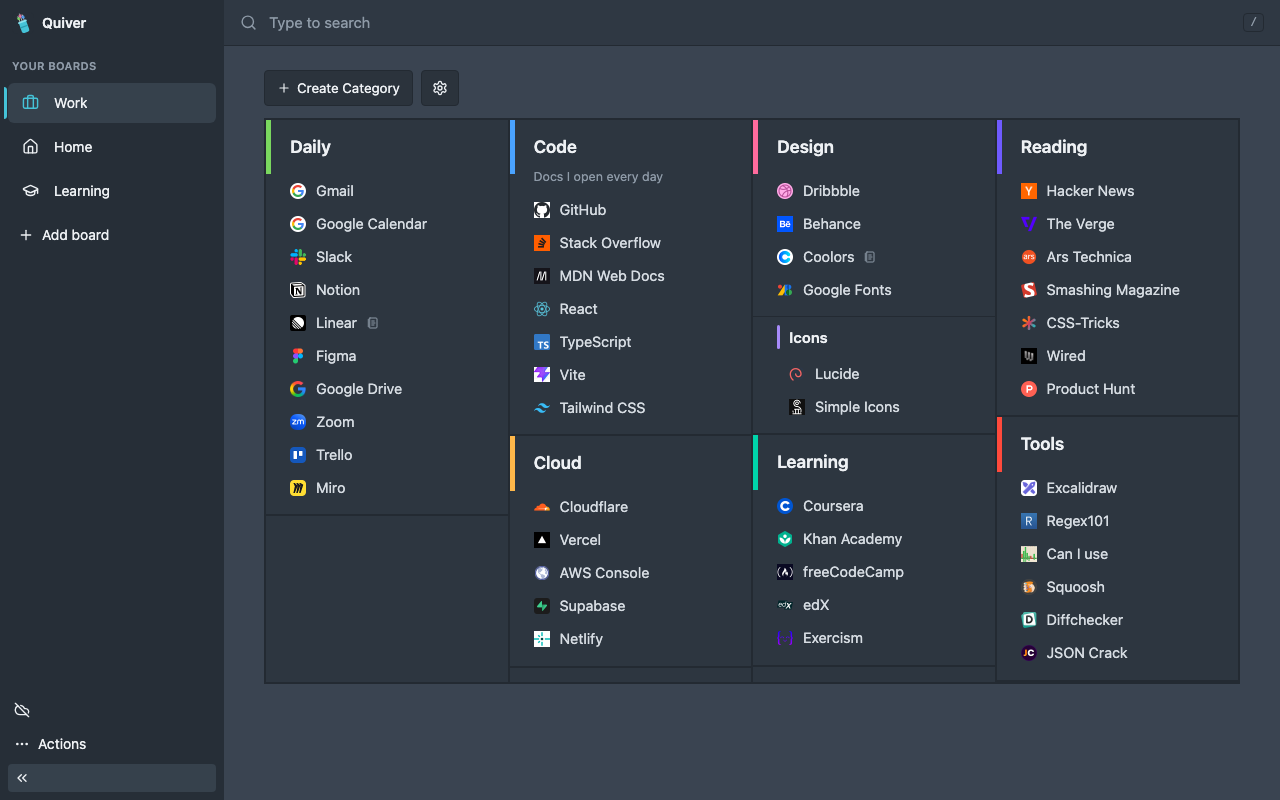Viewport: 1280px width, 800px height.
Task: Click the Cloudflare icon in Cloud
Action: (542, 507)
